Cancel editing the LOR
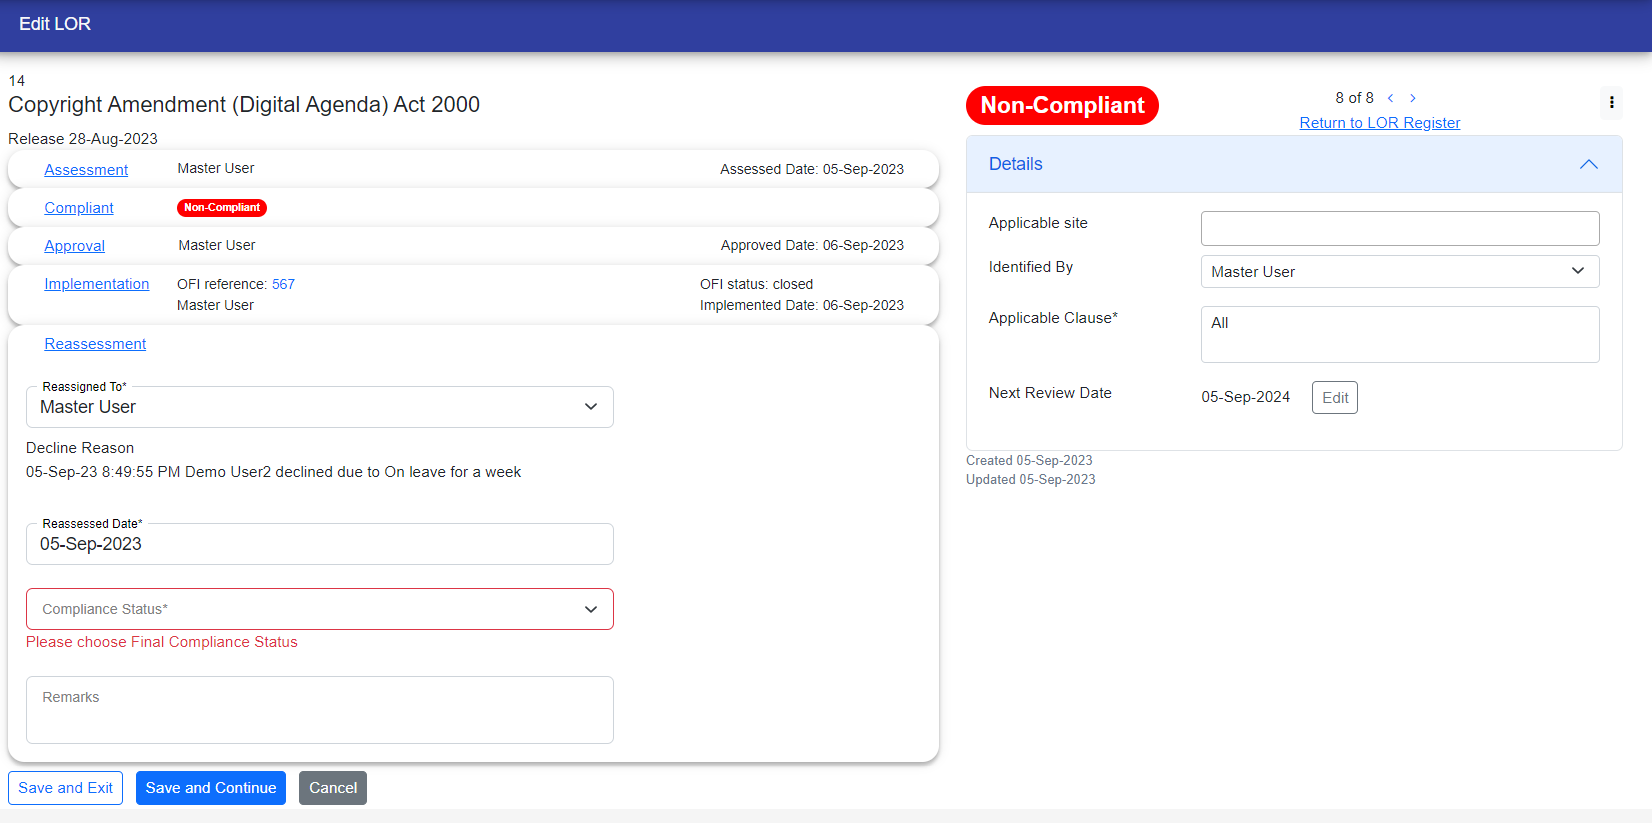The width and height of the screenshot is (1652, 823). click(333, 788)
